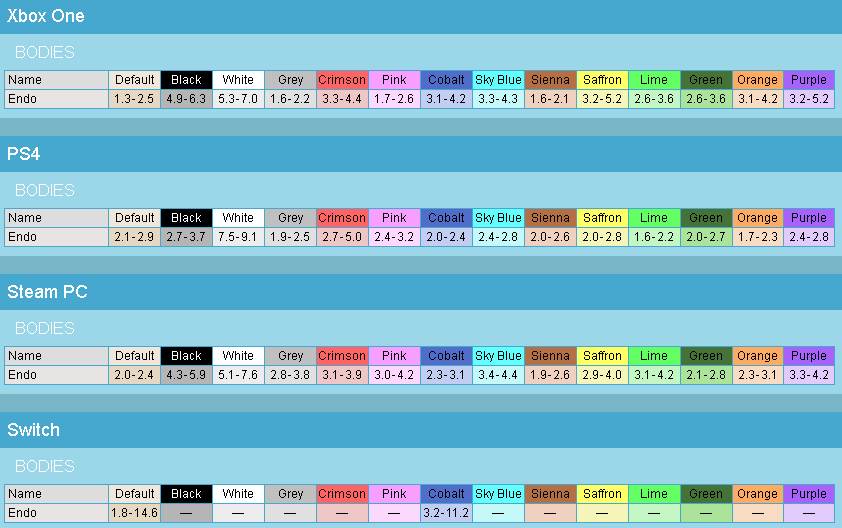
Task: Click PS4 Endo Orange price 1.7-2.3
Action: coord(758,237)
